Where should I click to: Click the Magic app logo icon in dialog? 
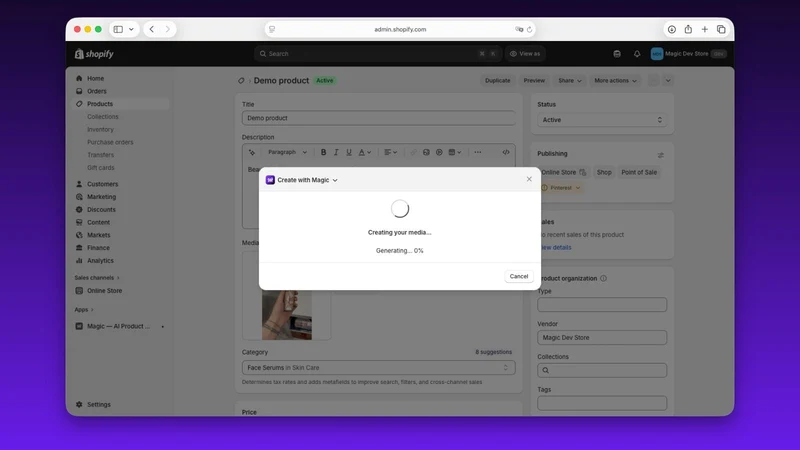click(x=270, y=180)
